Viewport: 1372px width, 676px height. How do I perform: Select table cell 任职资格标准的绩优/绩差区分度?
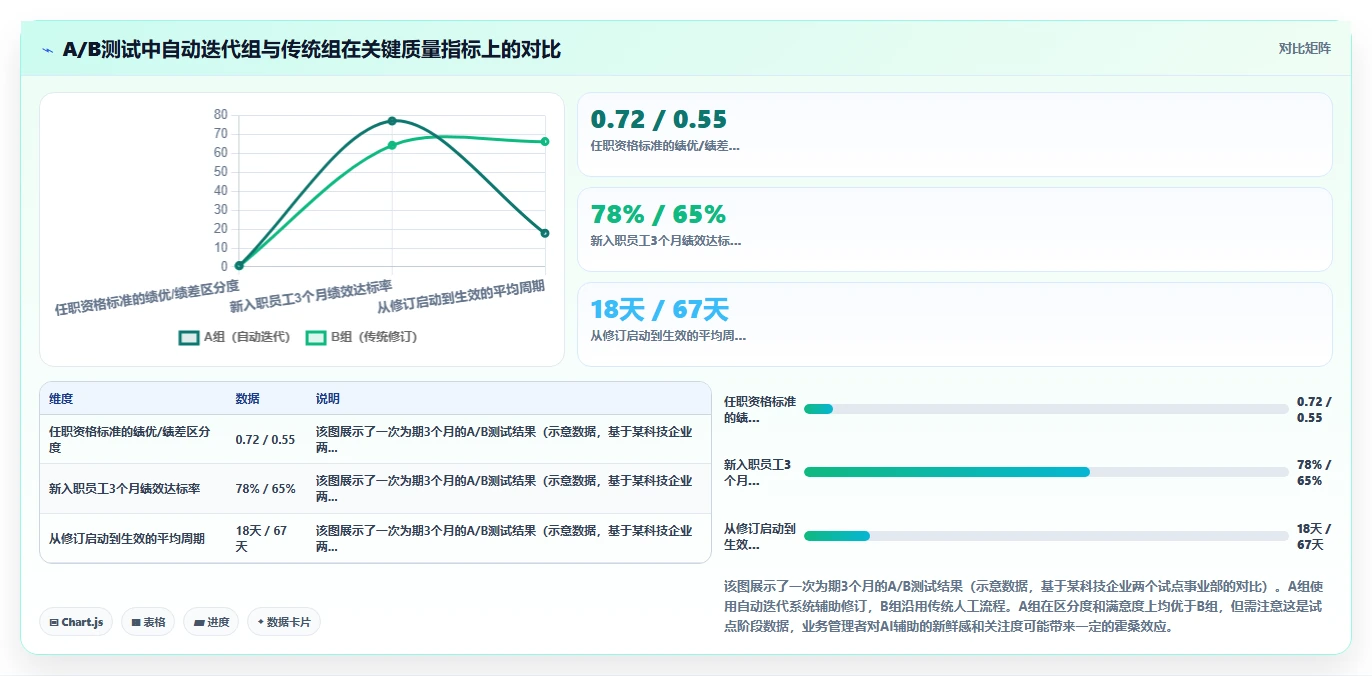point(132,439)
